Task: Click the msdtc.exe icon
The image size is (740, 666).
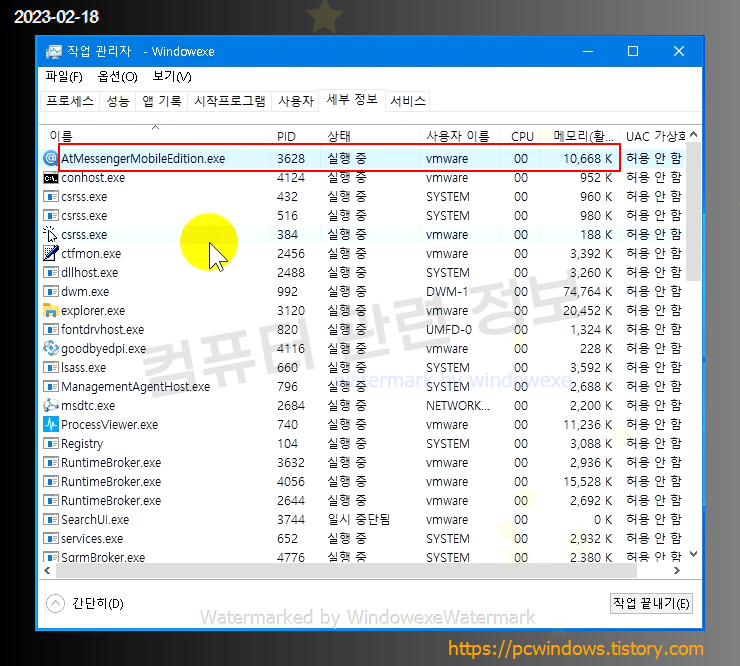Action: 50,405
